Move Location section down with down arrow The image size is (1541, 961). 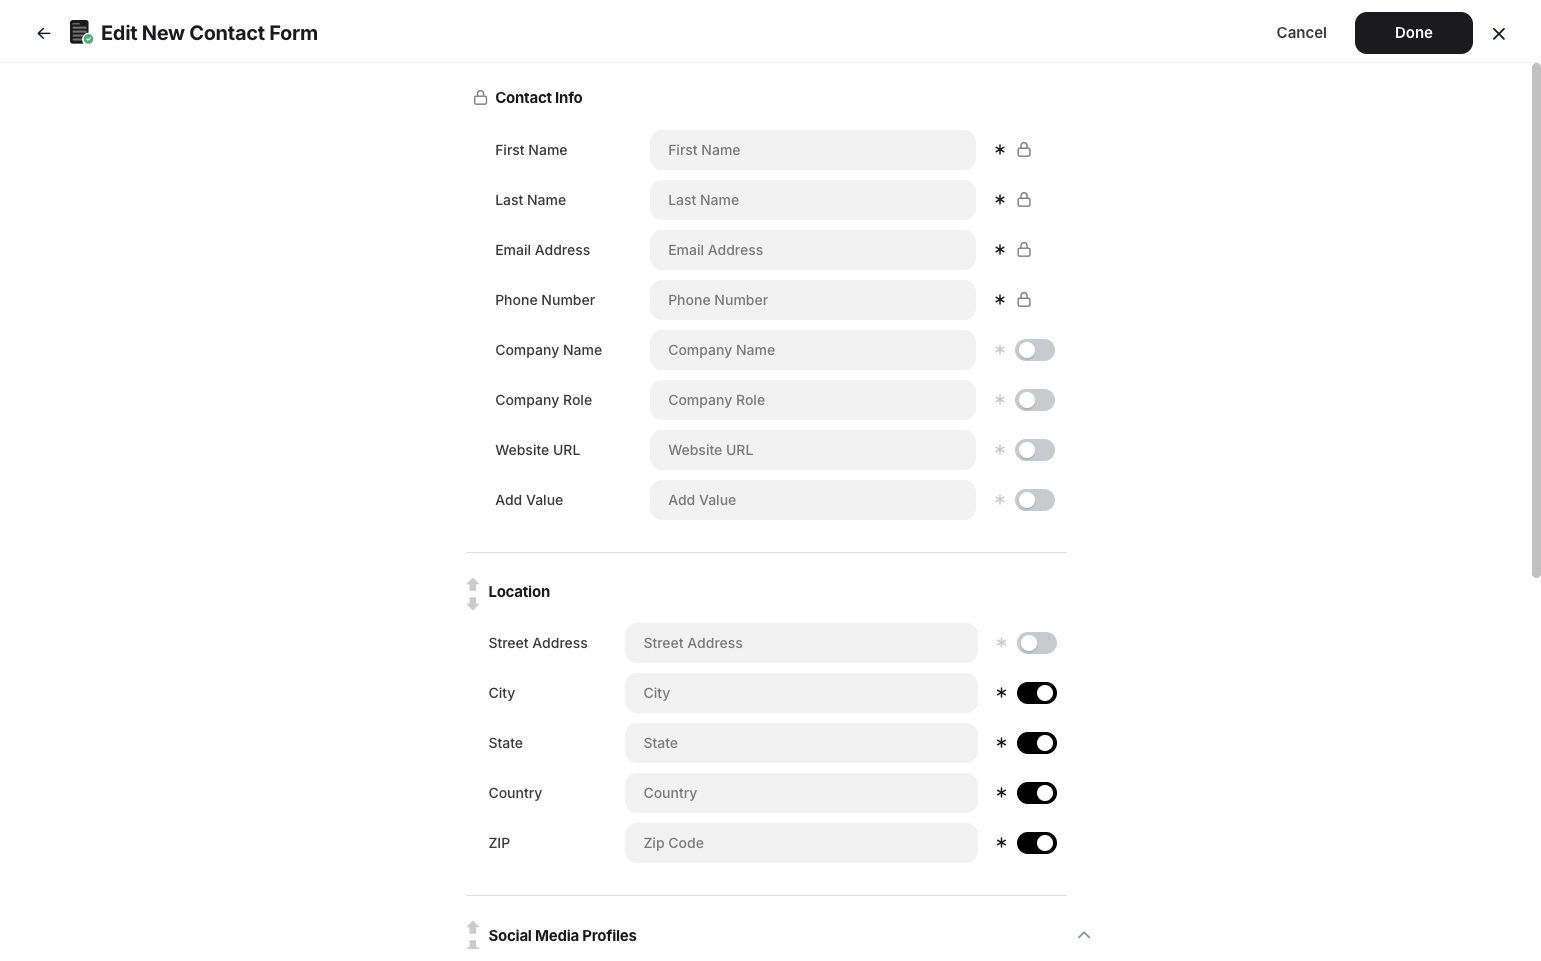[473, 603]
